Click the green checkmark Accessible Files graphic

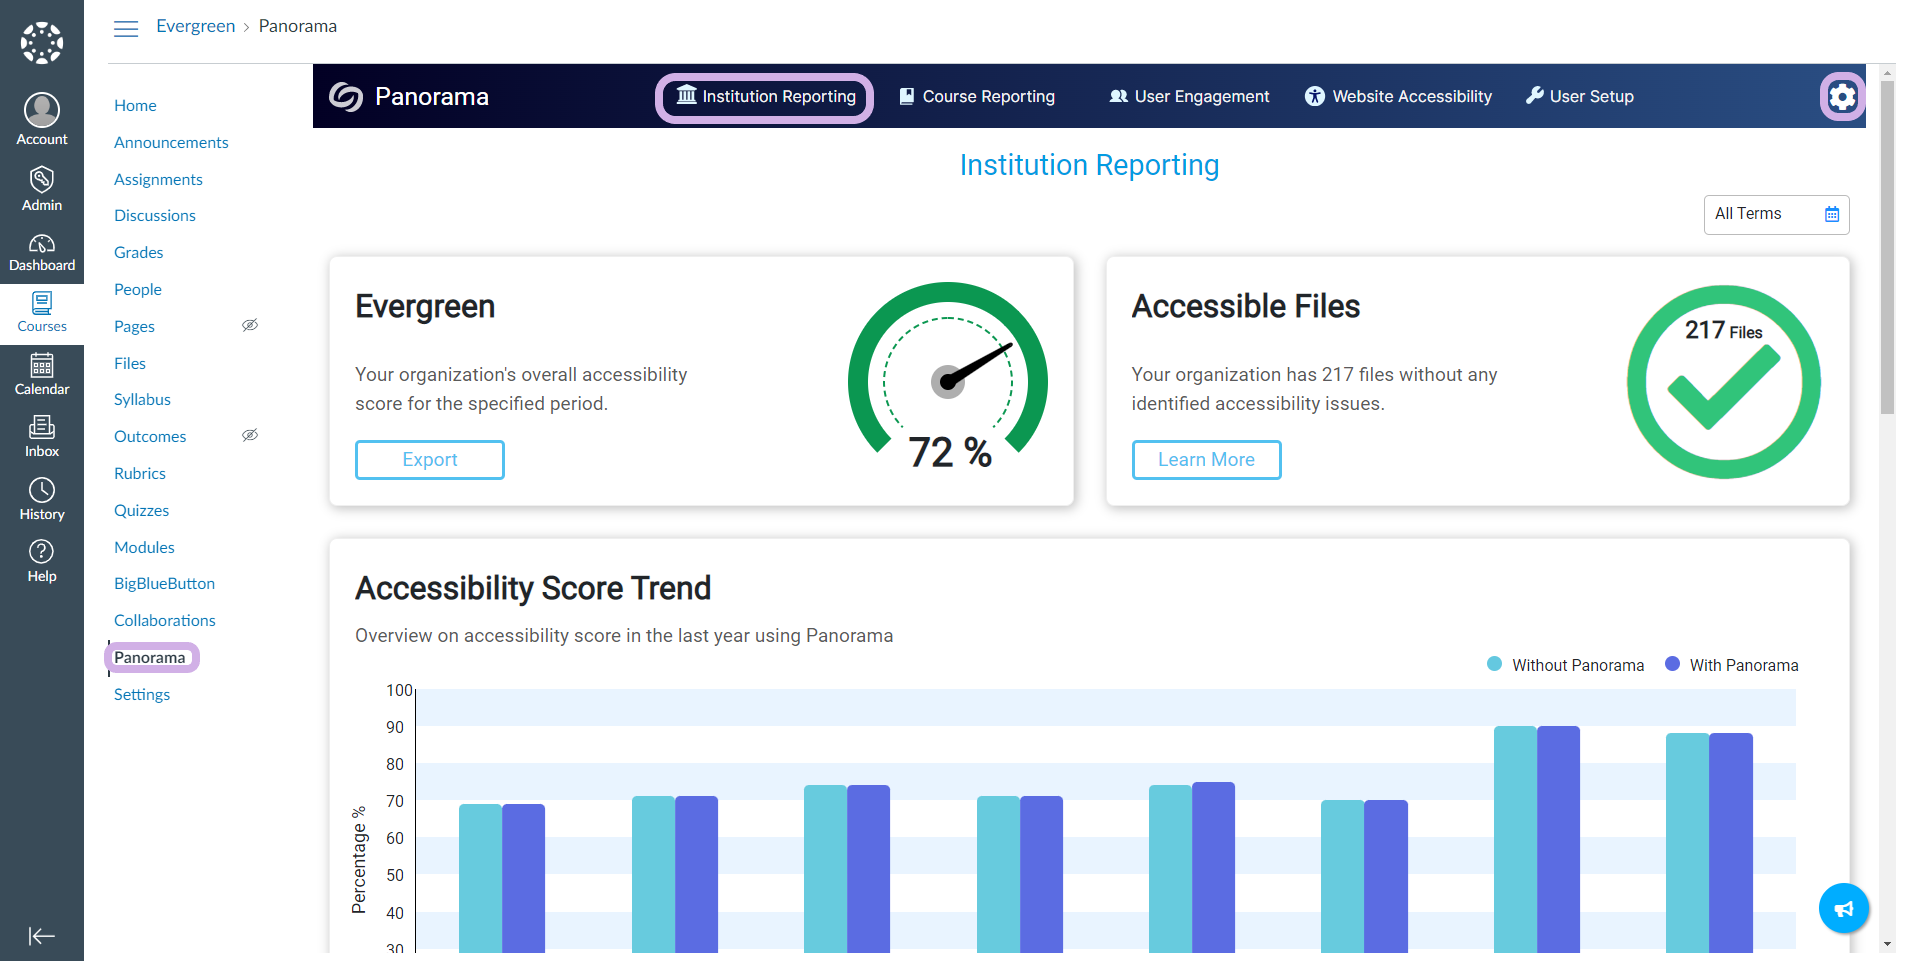point(1724,382)
